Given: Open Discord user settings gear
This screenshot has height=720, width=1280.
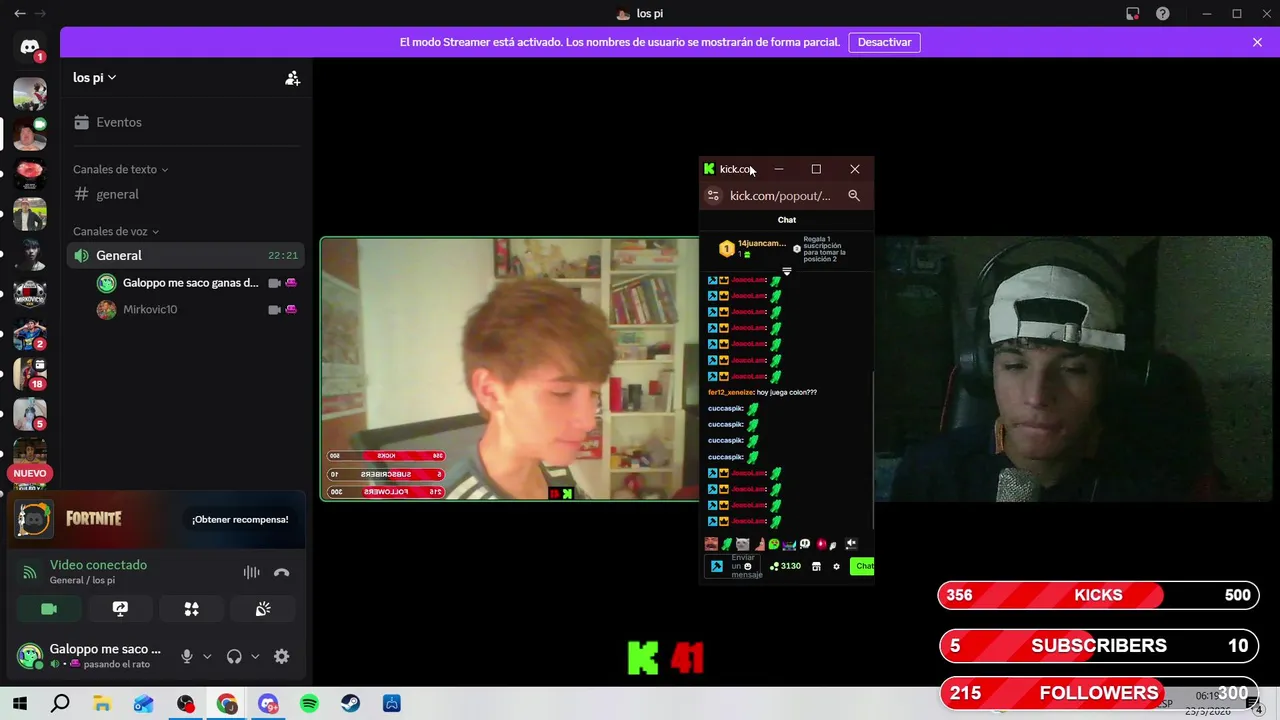Looking at the screenshot, I should [x=281, y=656].
